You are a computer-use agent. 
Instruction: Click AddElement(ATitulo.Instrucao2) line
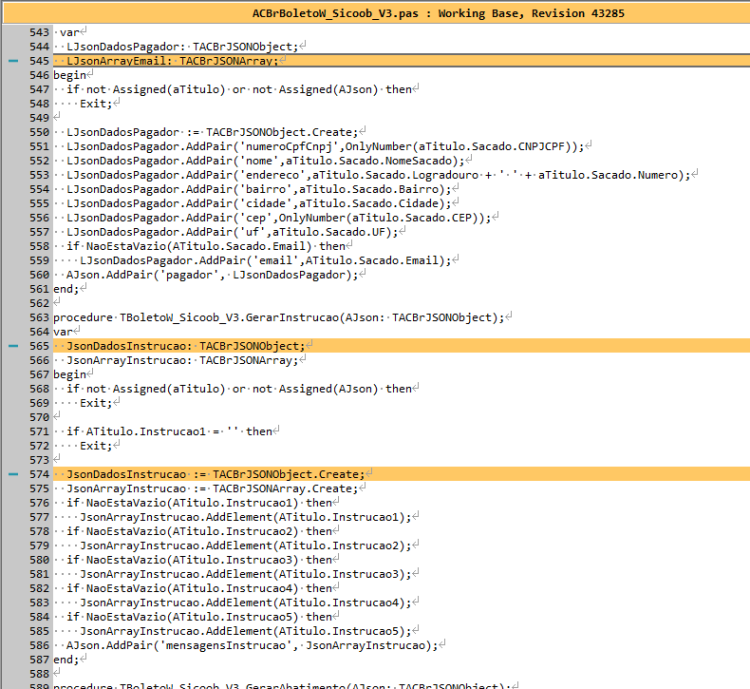pyautogui.click(x=245, y=545)
